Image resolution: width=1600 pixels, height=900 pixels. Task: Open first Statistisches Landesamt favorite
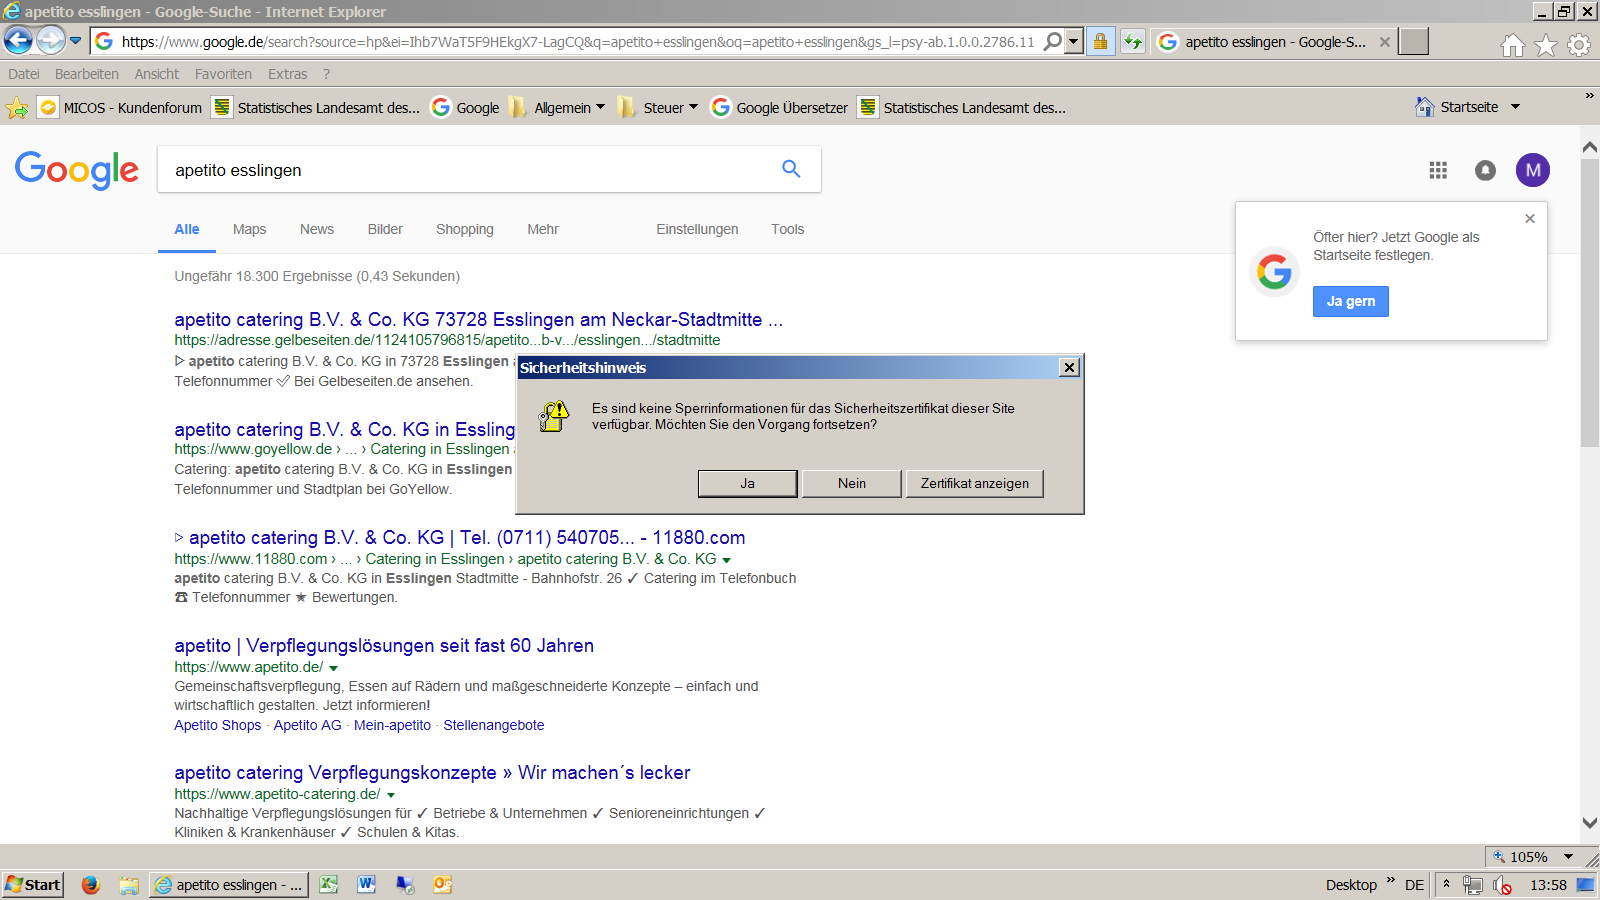316,107
